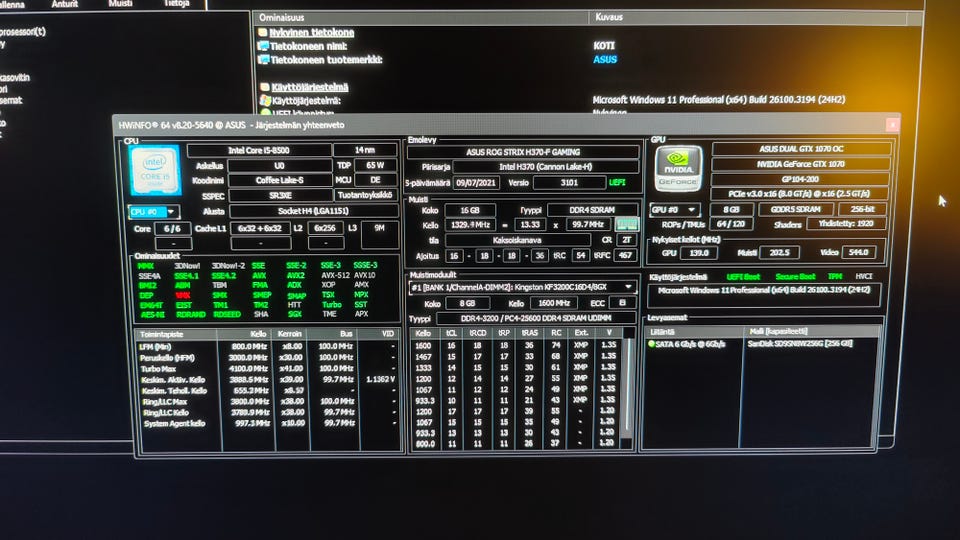
Task: Click the green UEFI label beside version
Action: point(617,182)
